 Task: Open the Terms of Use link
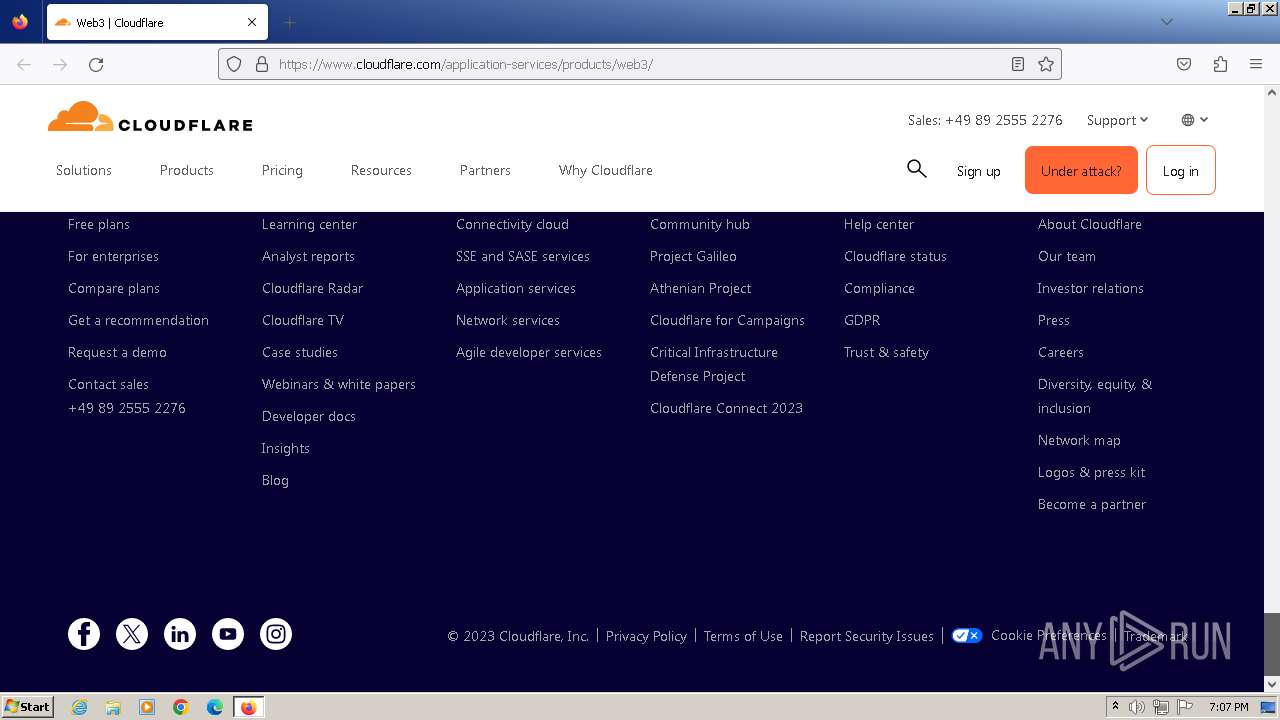(743, 636)
